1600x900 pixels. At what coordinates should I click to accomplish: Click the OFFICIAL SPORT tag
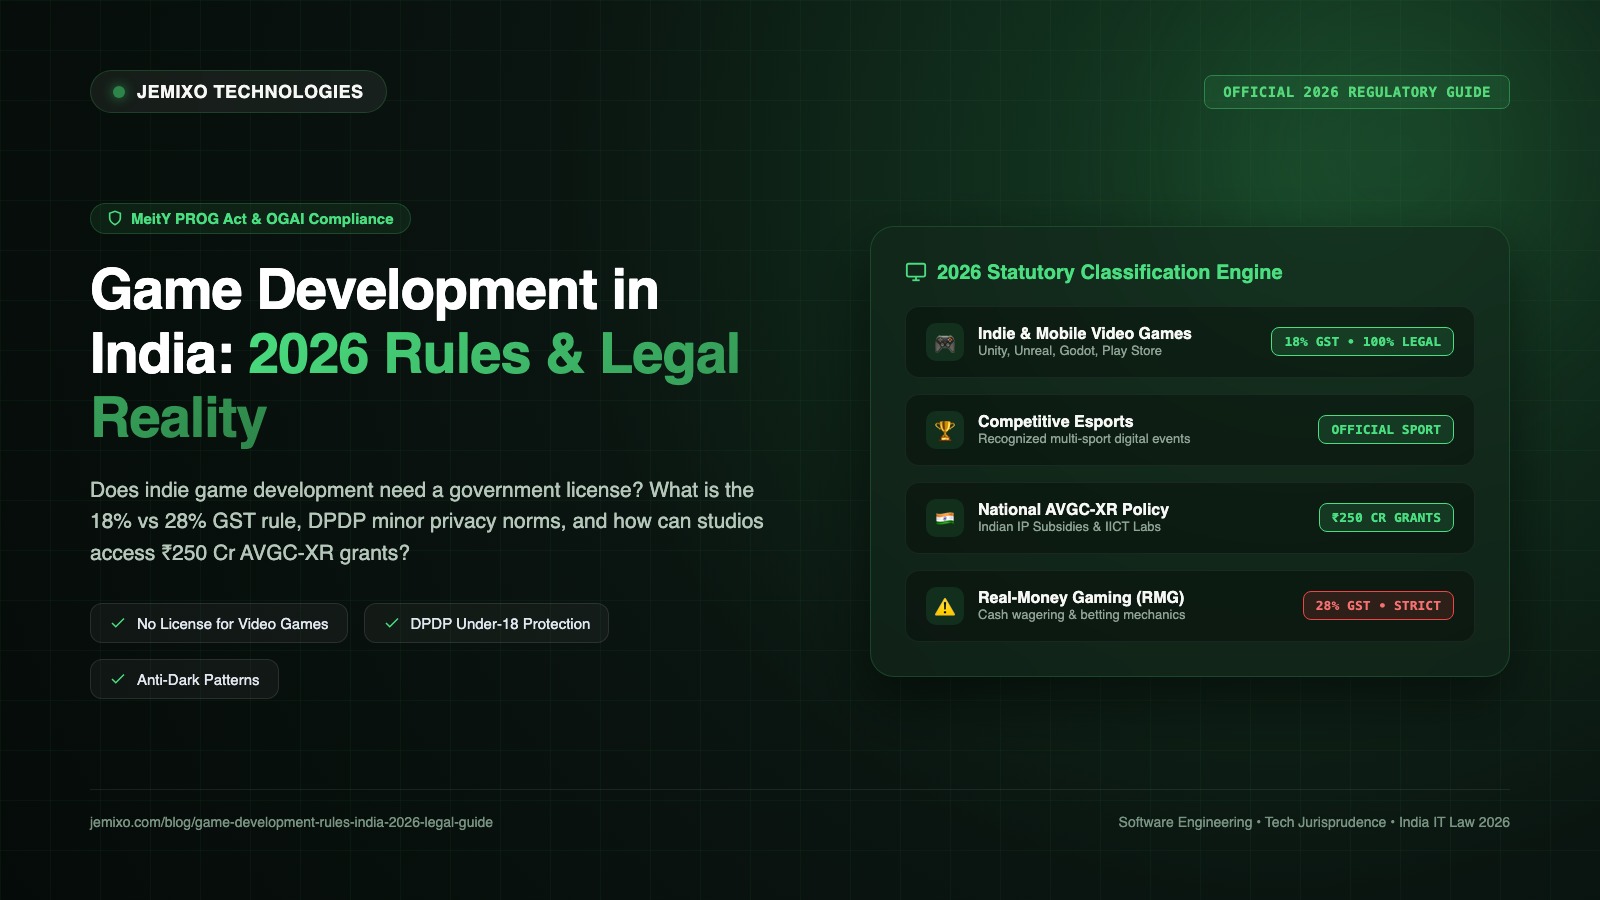1386,430
